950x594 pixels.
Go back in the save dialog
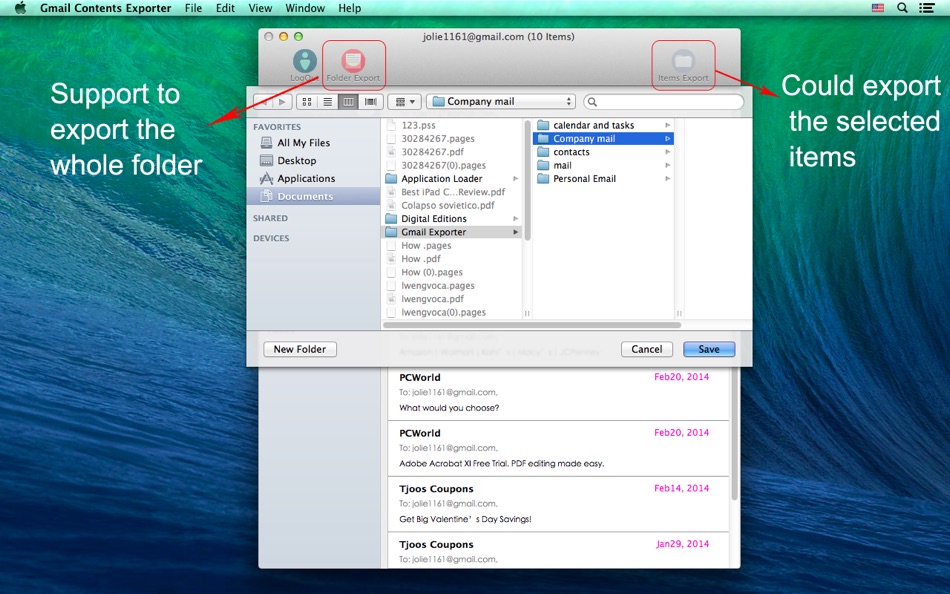pyautogui.click(x=264, y=102)
